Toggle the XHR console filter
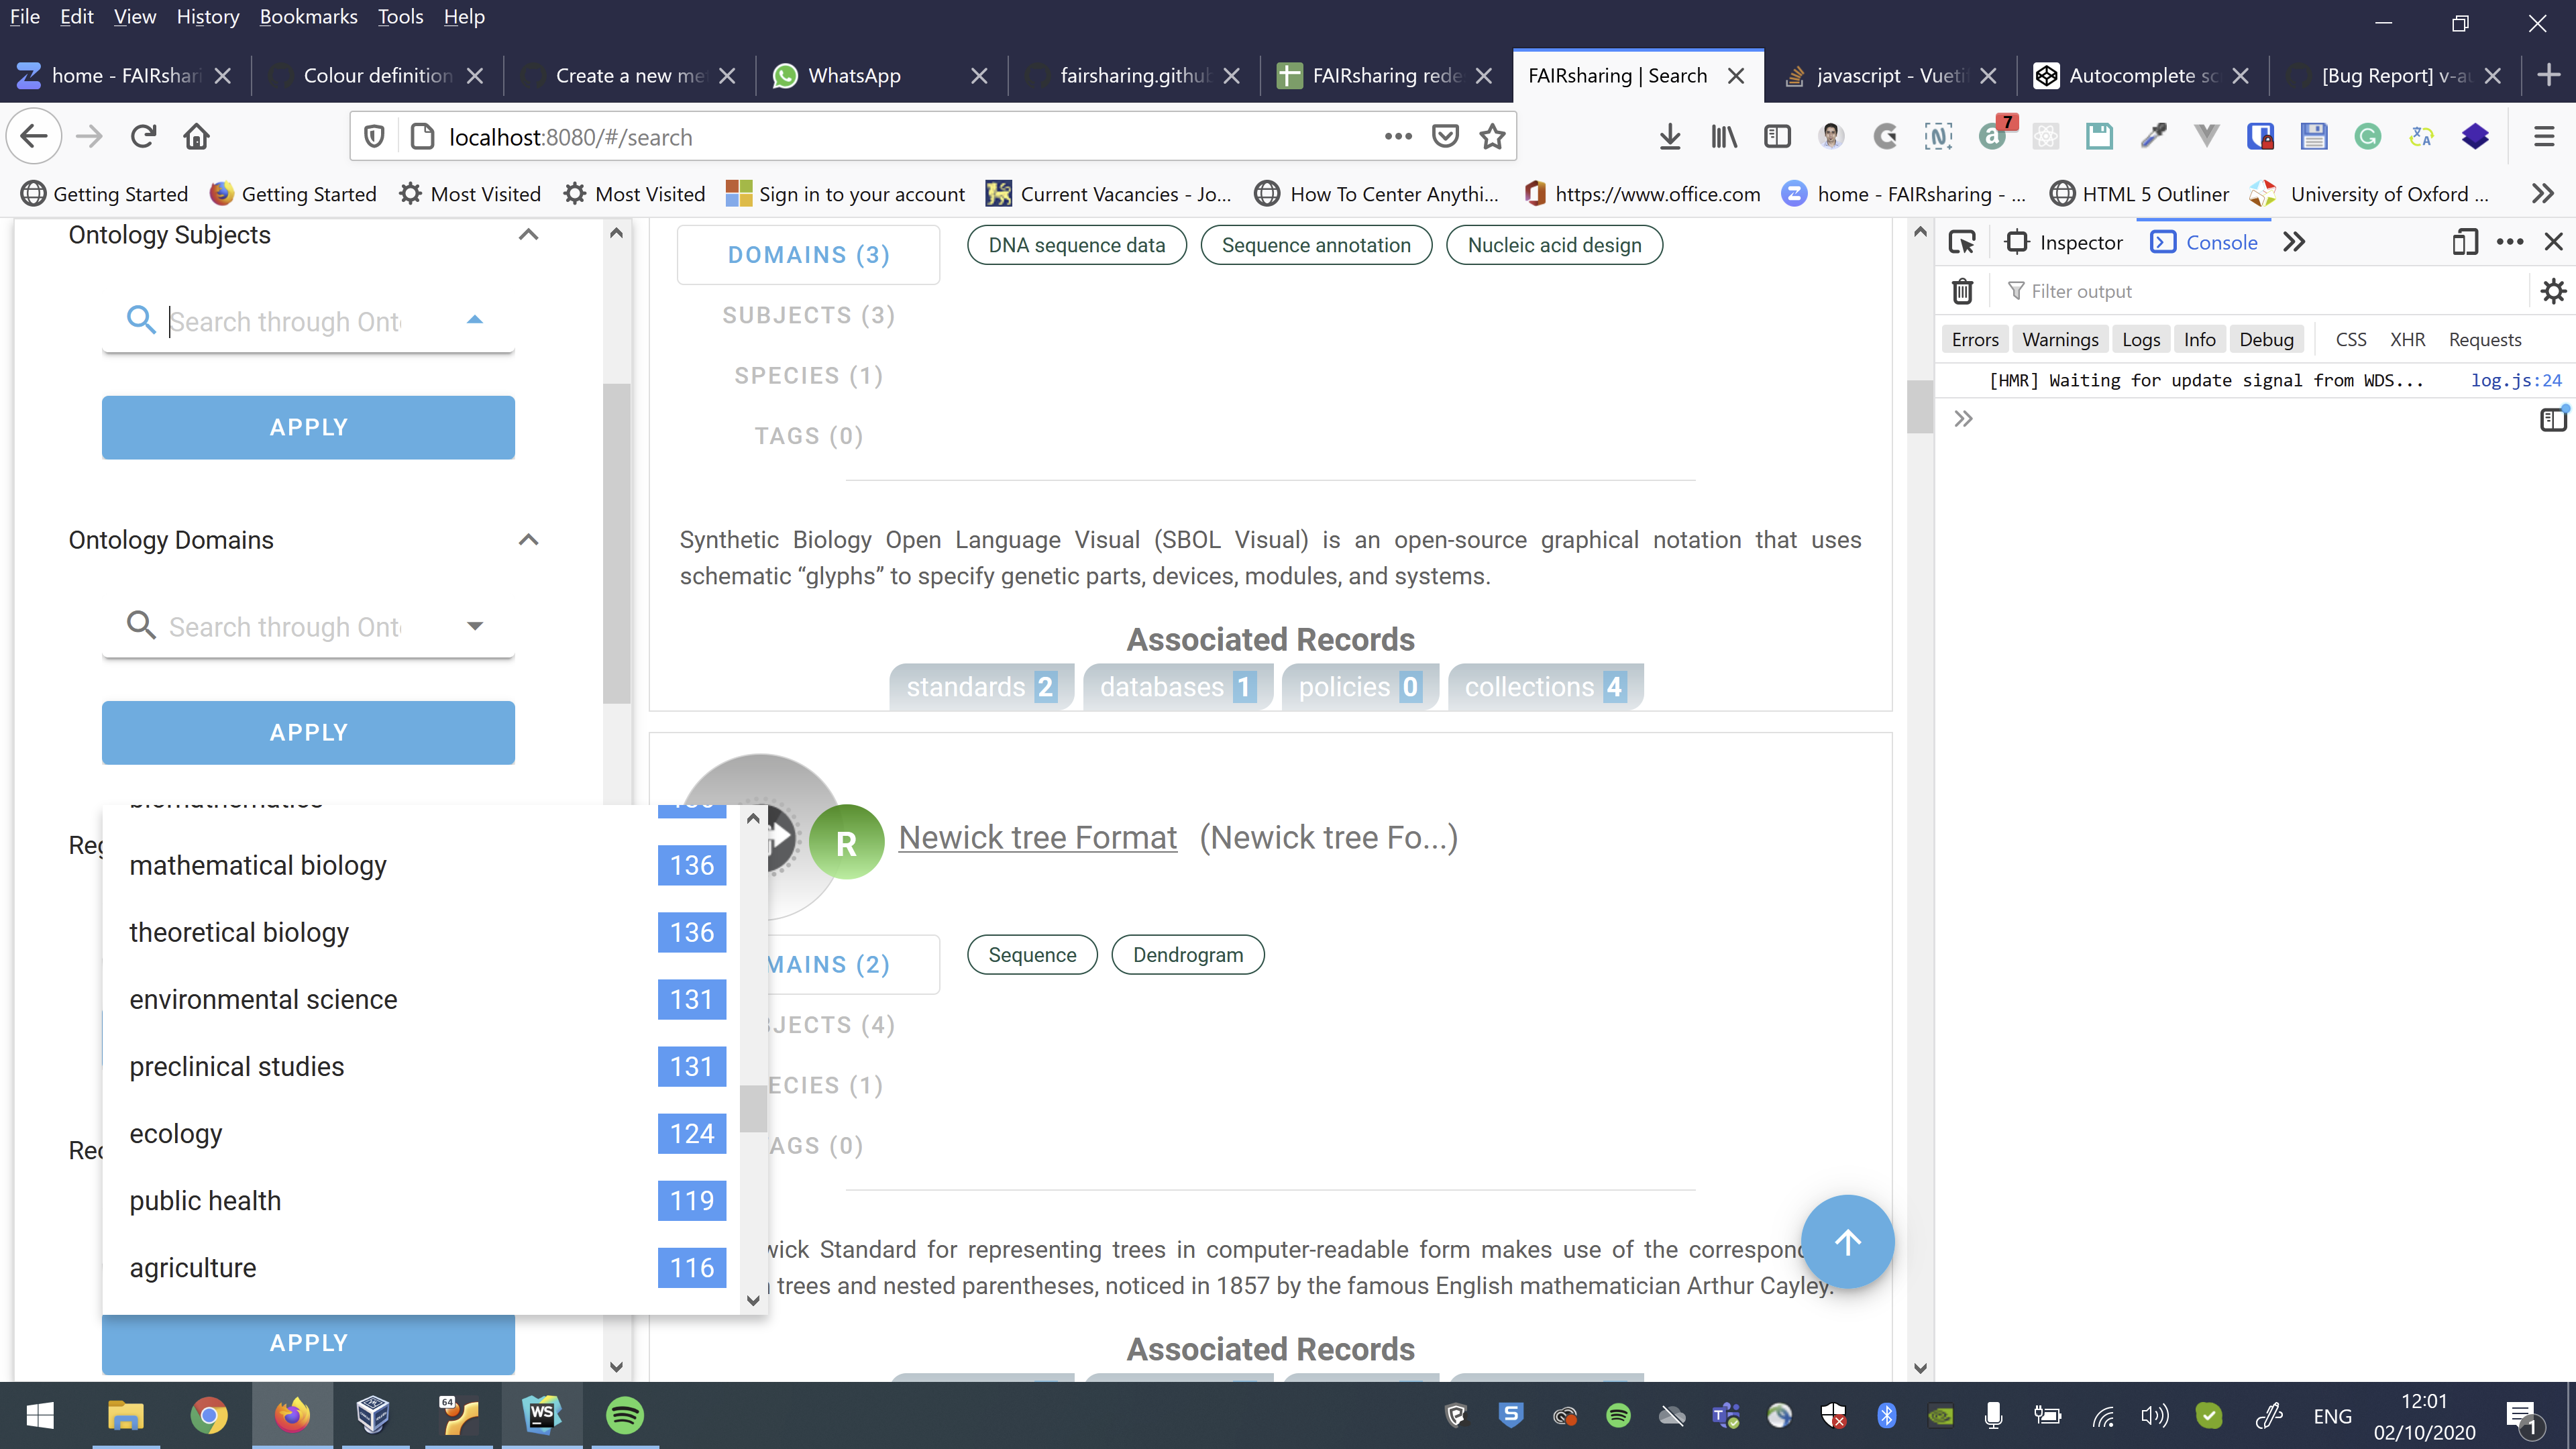2576x1449 pixels. pos(2407,340)
